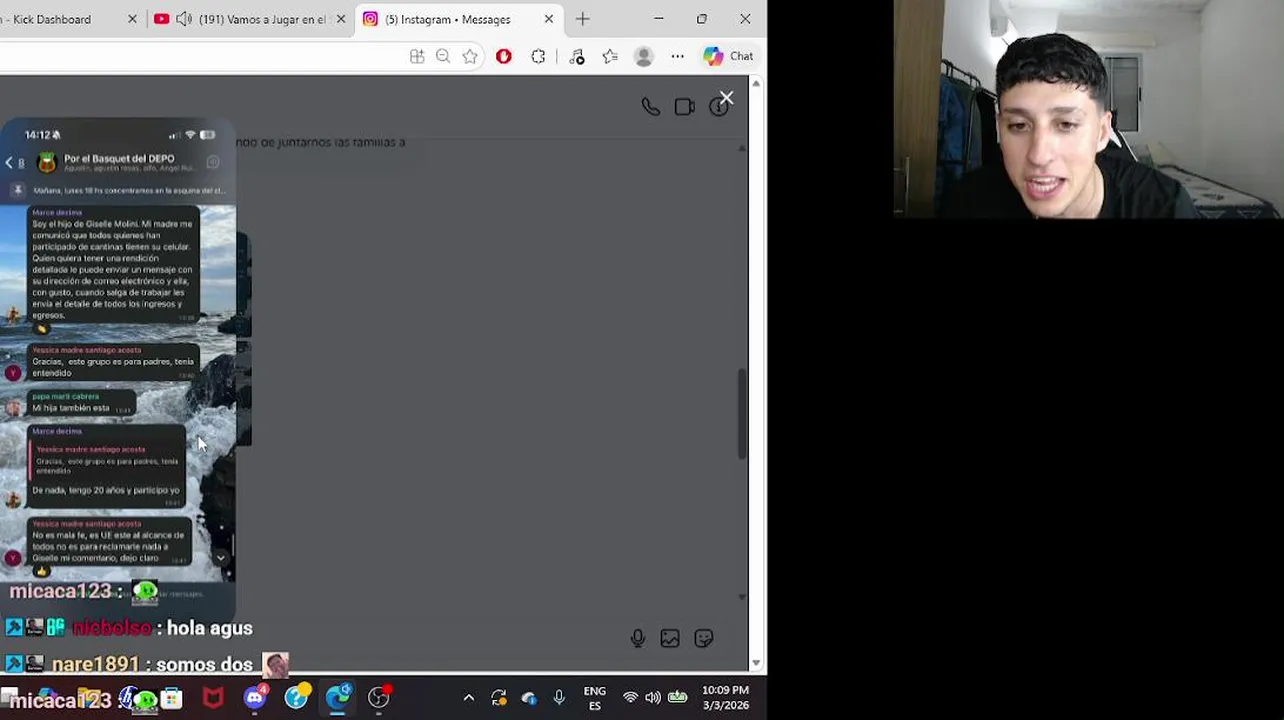The image size is (1284, 720).
Task: Open OBS Studio from the taskbar
Action: point(379,697)
